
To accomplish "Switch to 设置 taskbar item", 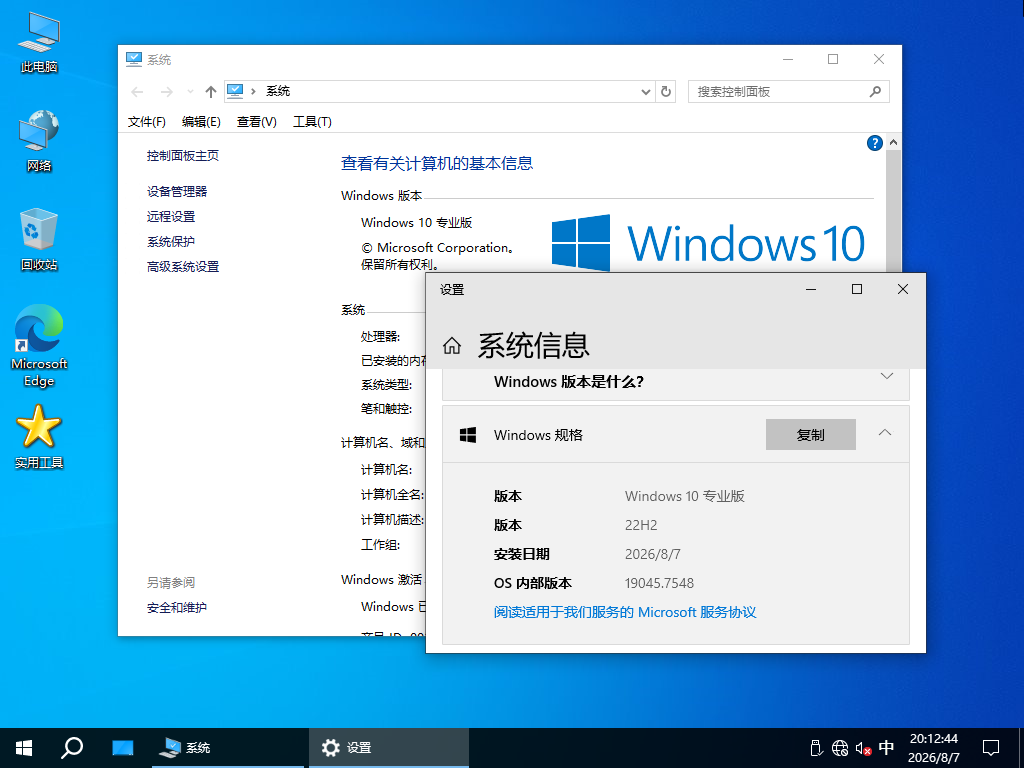I will pos(389,748).
